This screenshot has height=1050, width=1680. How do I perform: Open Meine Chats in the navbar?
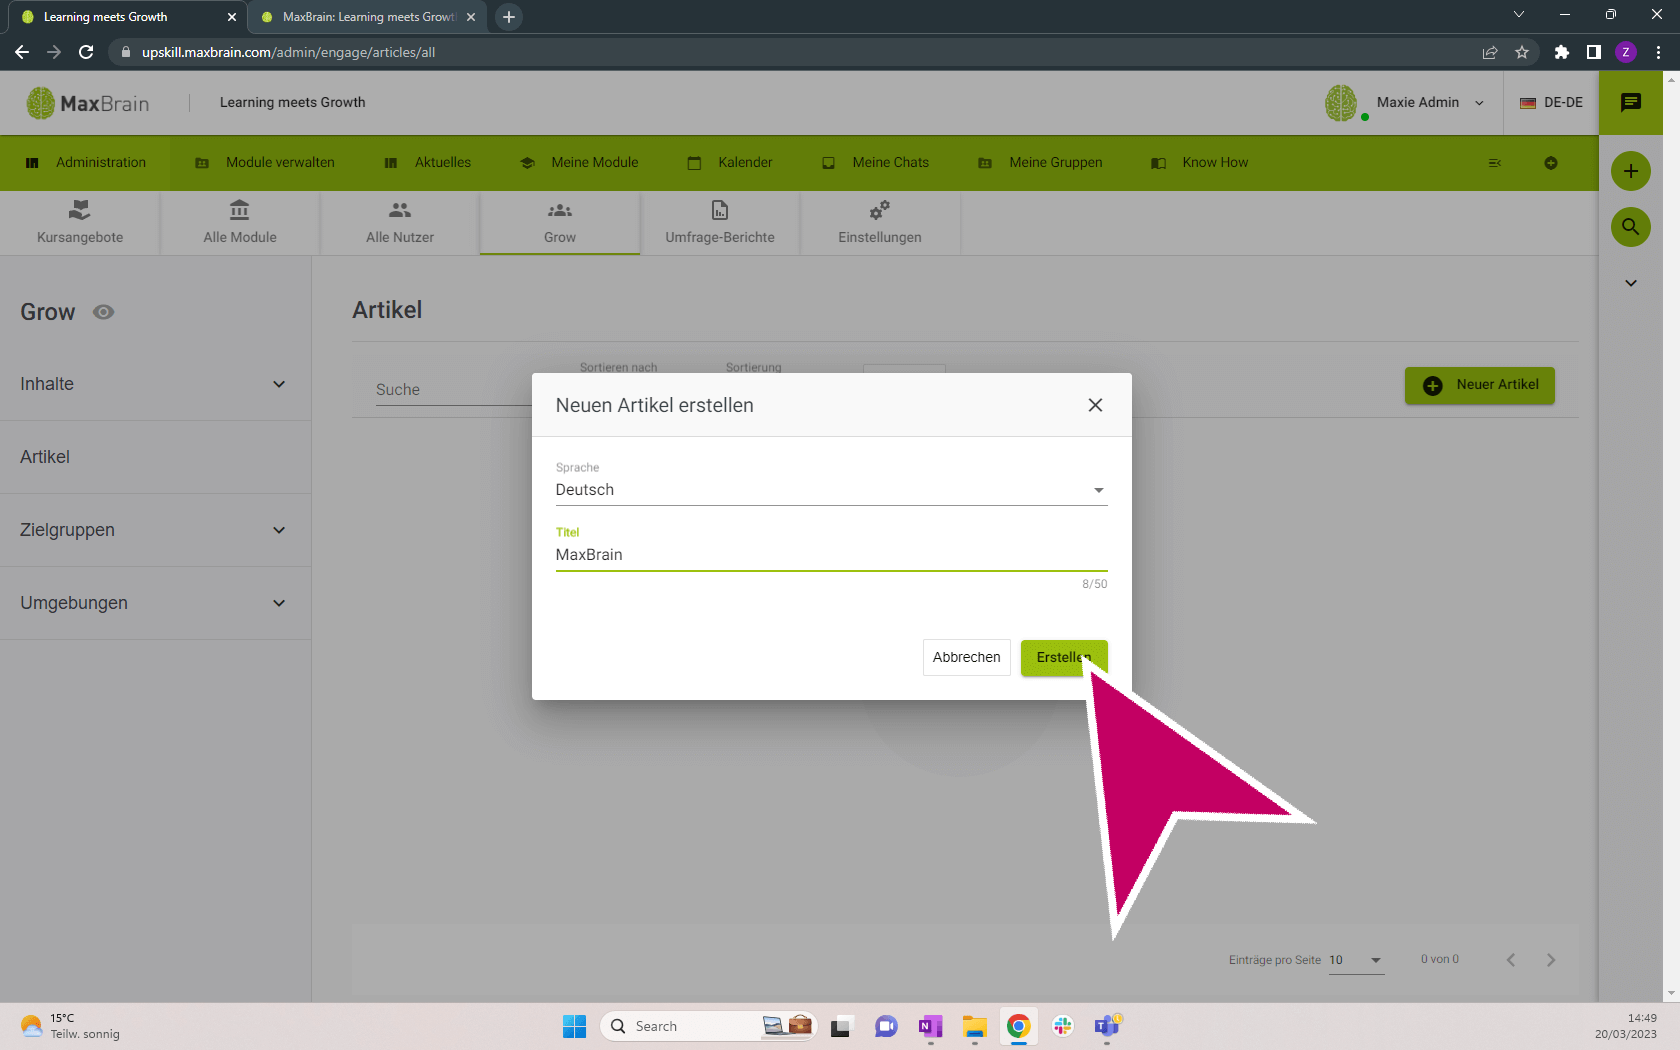tap(876, 163)
